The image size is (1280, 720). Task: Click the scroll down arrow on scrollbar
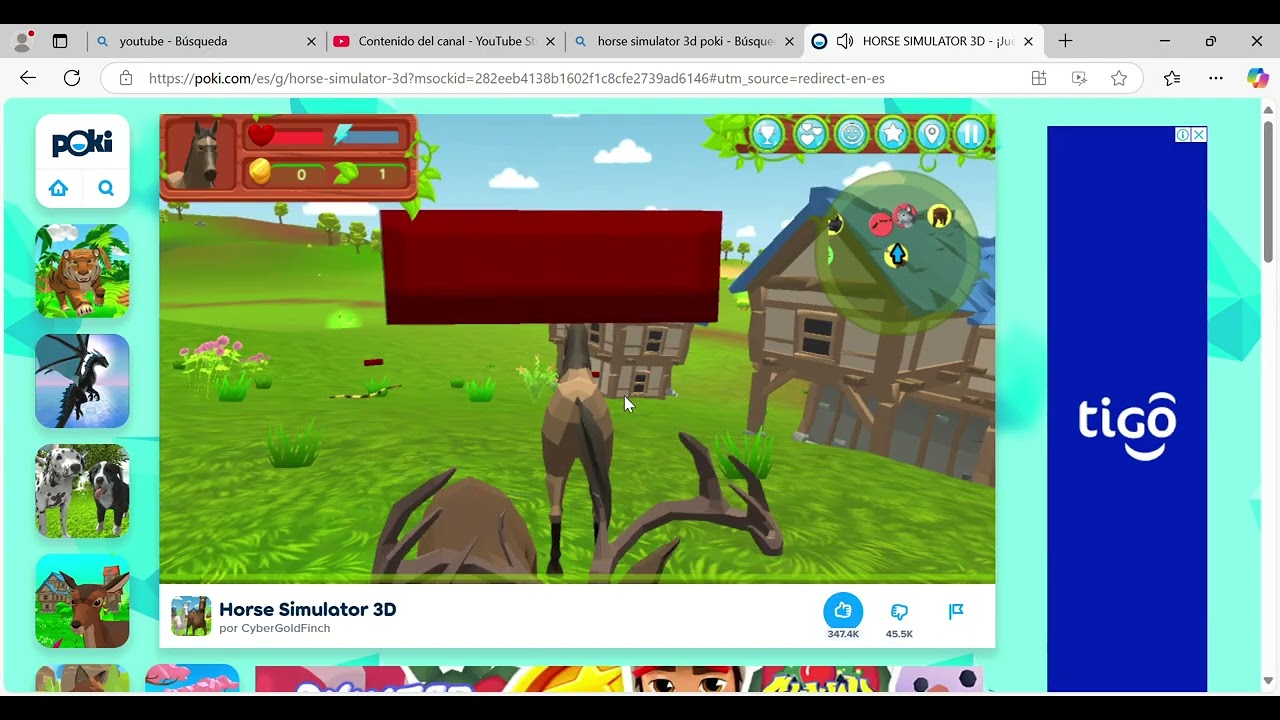1268,681
